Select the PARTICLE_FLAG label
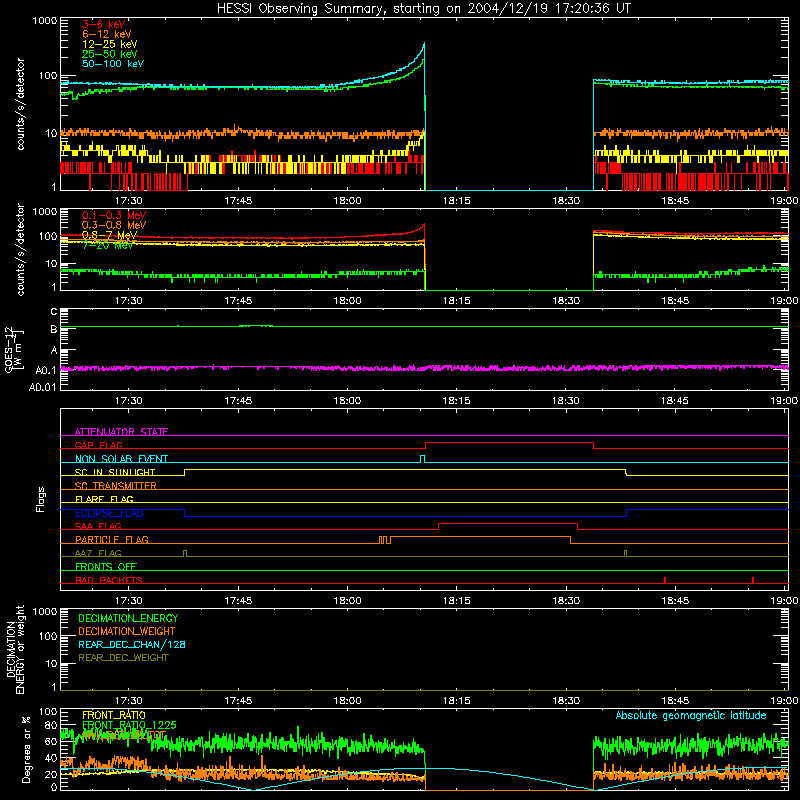 (x=112, y=539)
